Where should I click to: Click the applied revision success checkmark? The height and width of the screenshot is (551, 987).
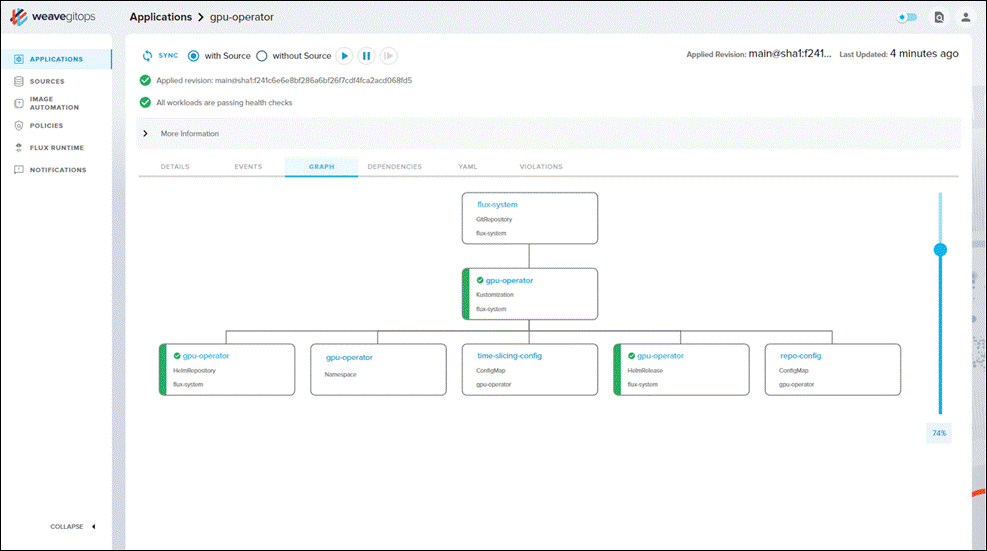145,80
